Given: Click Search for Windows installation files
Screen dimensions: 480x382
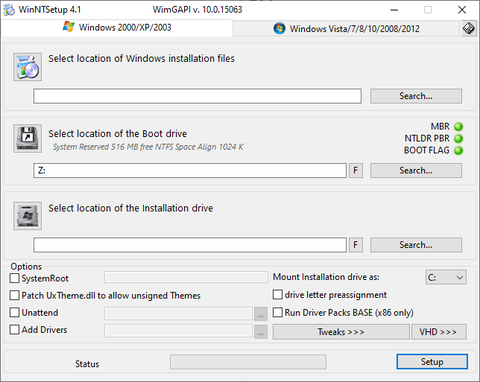Looking at the screenshot, I should (416, 96).
